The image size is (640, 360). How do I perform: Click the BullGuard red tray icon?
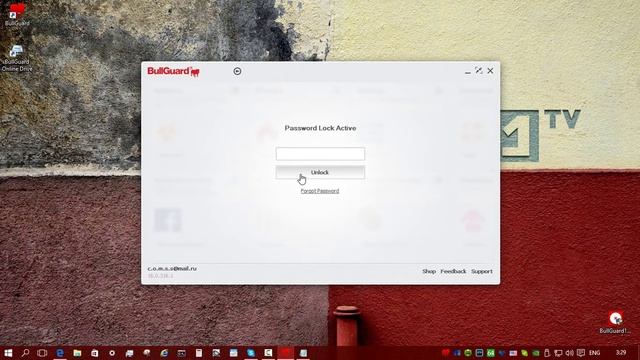point(445,353)
